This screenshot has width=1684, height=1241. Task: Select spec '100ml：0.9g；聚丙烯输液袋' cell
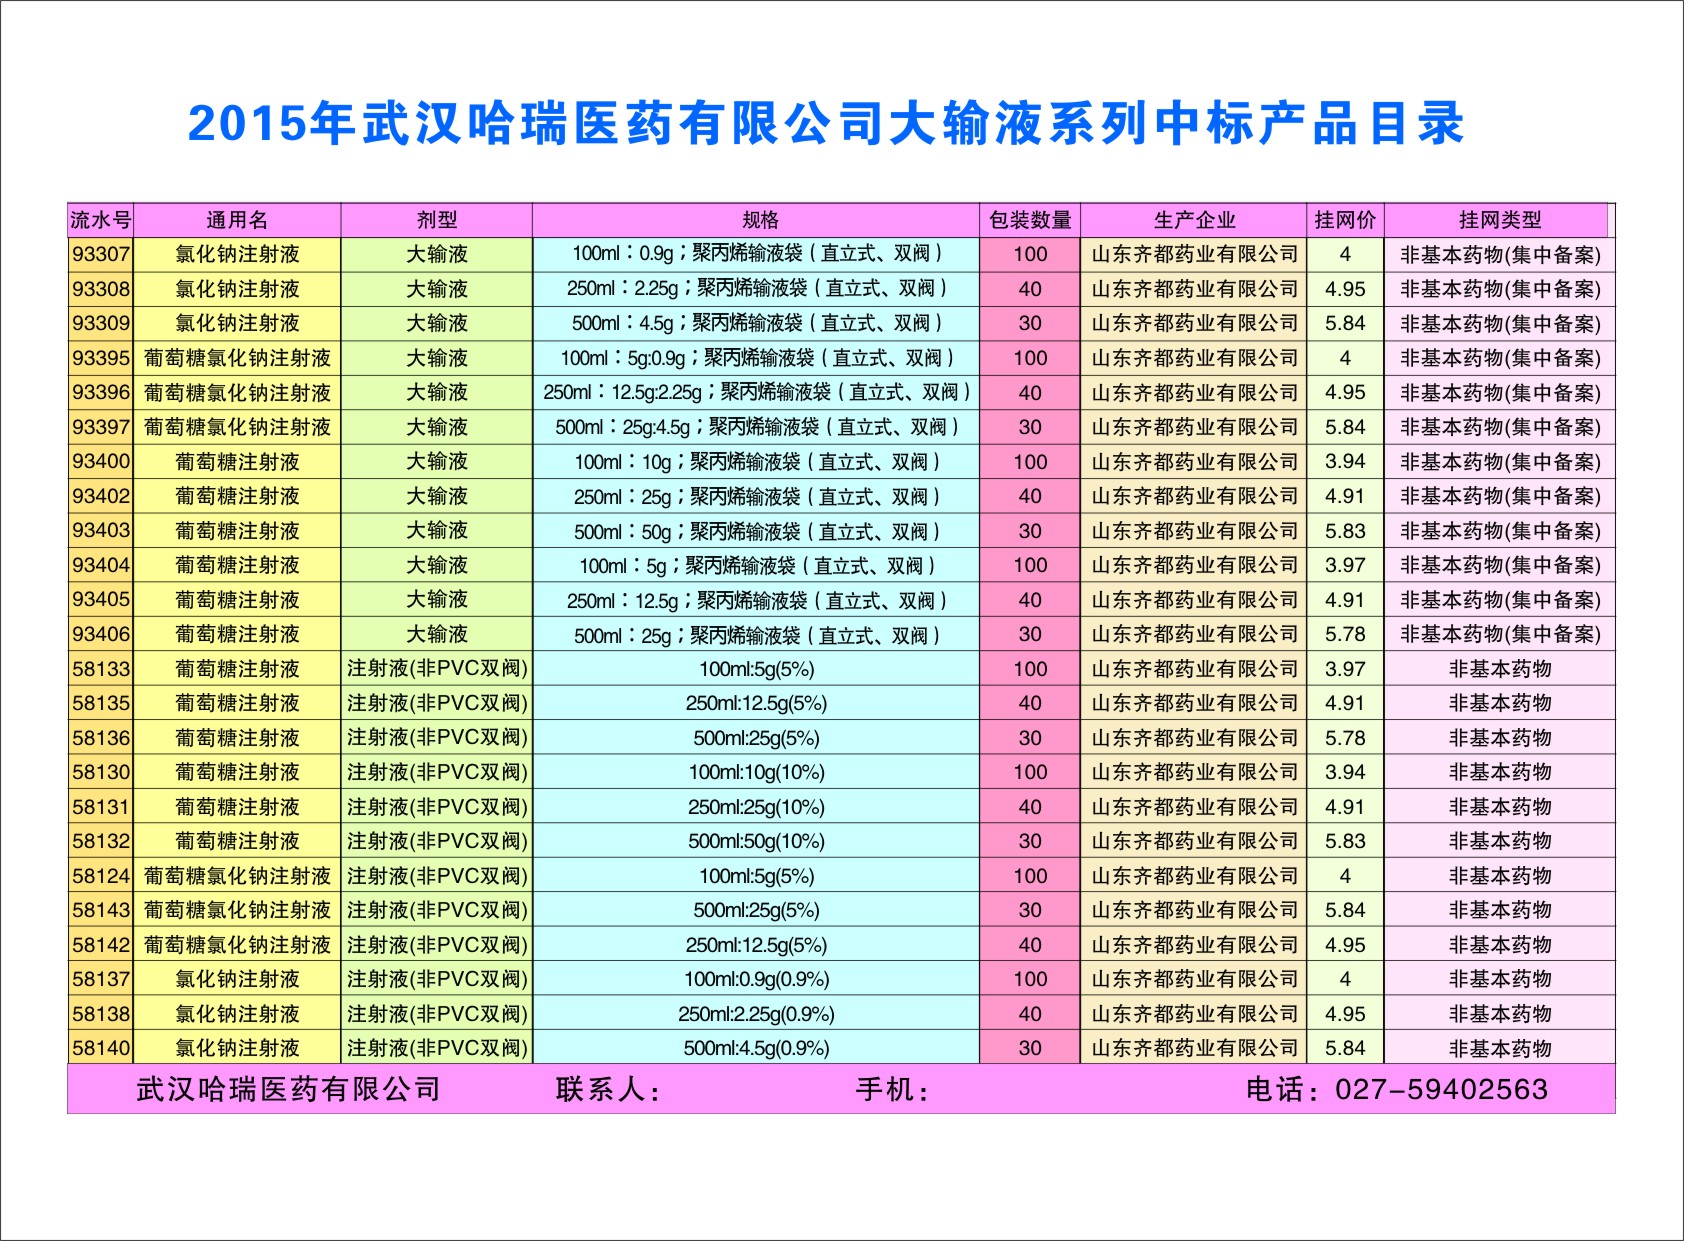coord(756,254)
